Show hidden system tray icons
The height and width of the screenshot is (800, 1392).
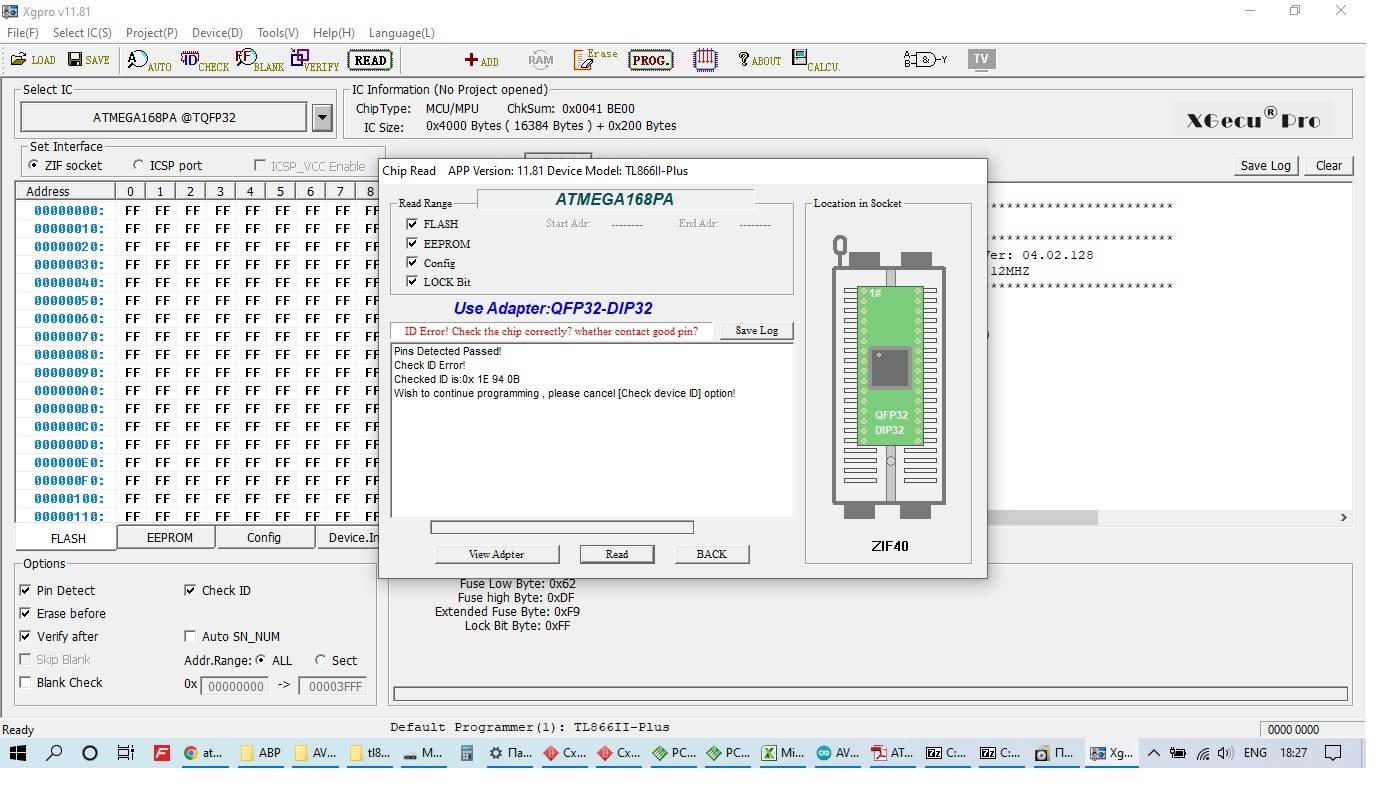point(1153,753)
